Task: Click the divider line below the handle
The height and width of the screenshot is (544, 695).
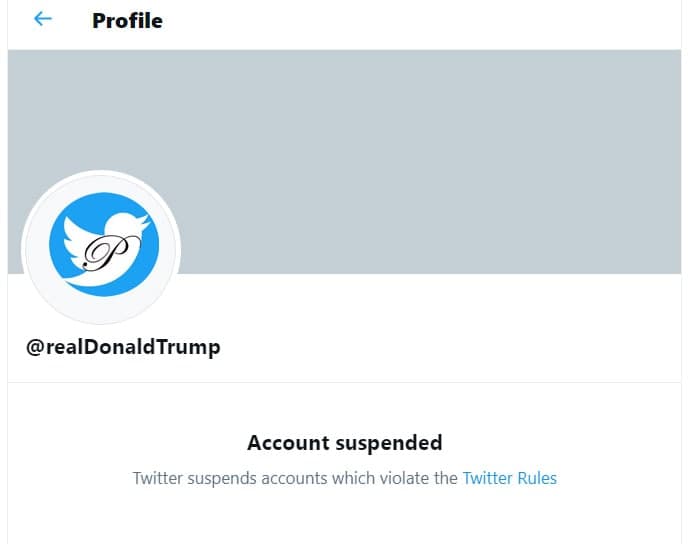Action: [x=347, y=382]
